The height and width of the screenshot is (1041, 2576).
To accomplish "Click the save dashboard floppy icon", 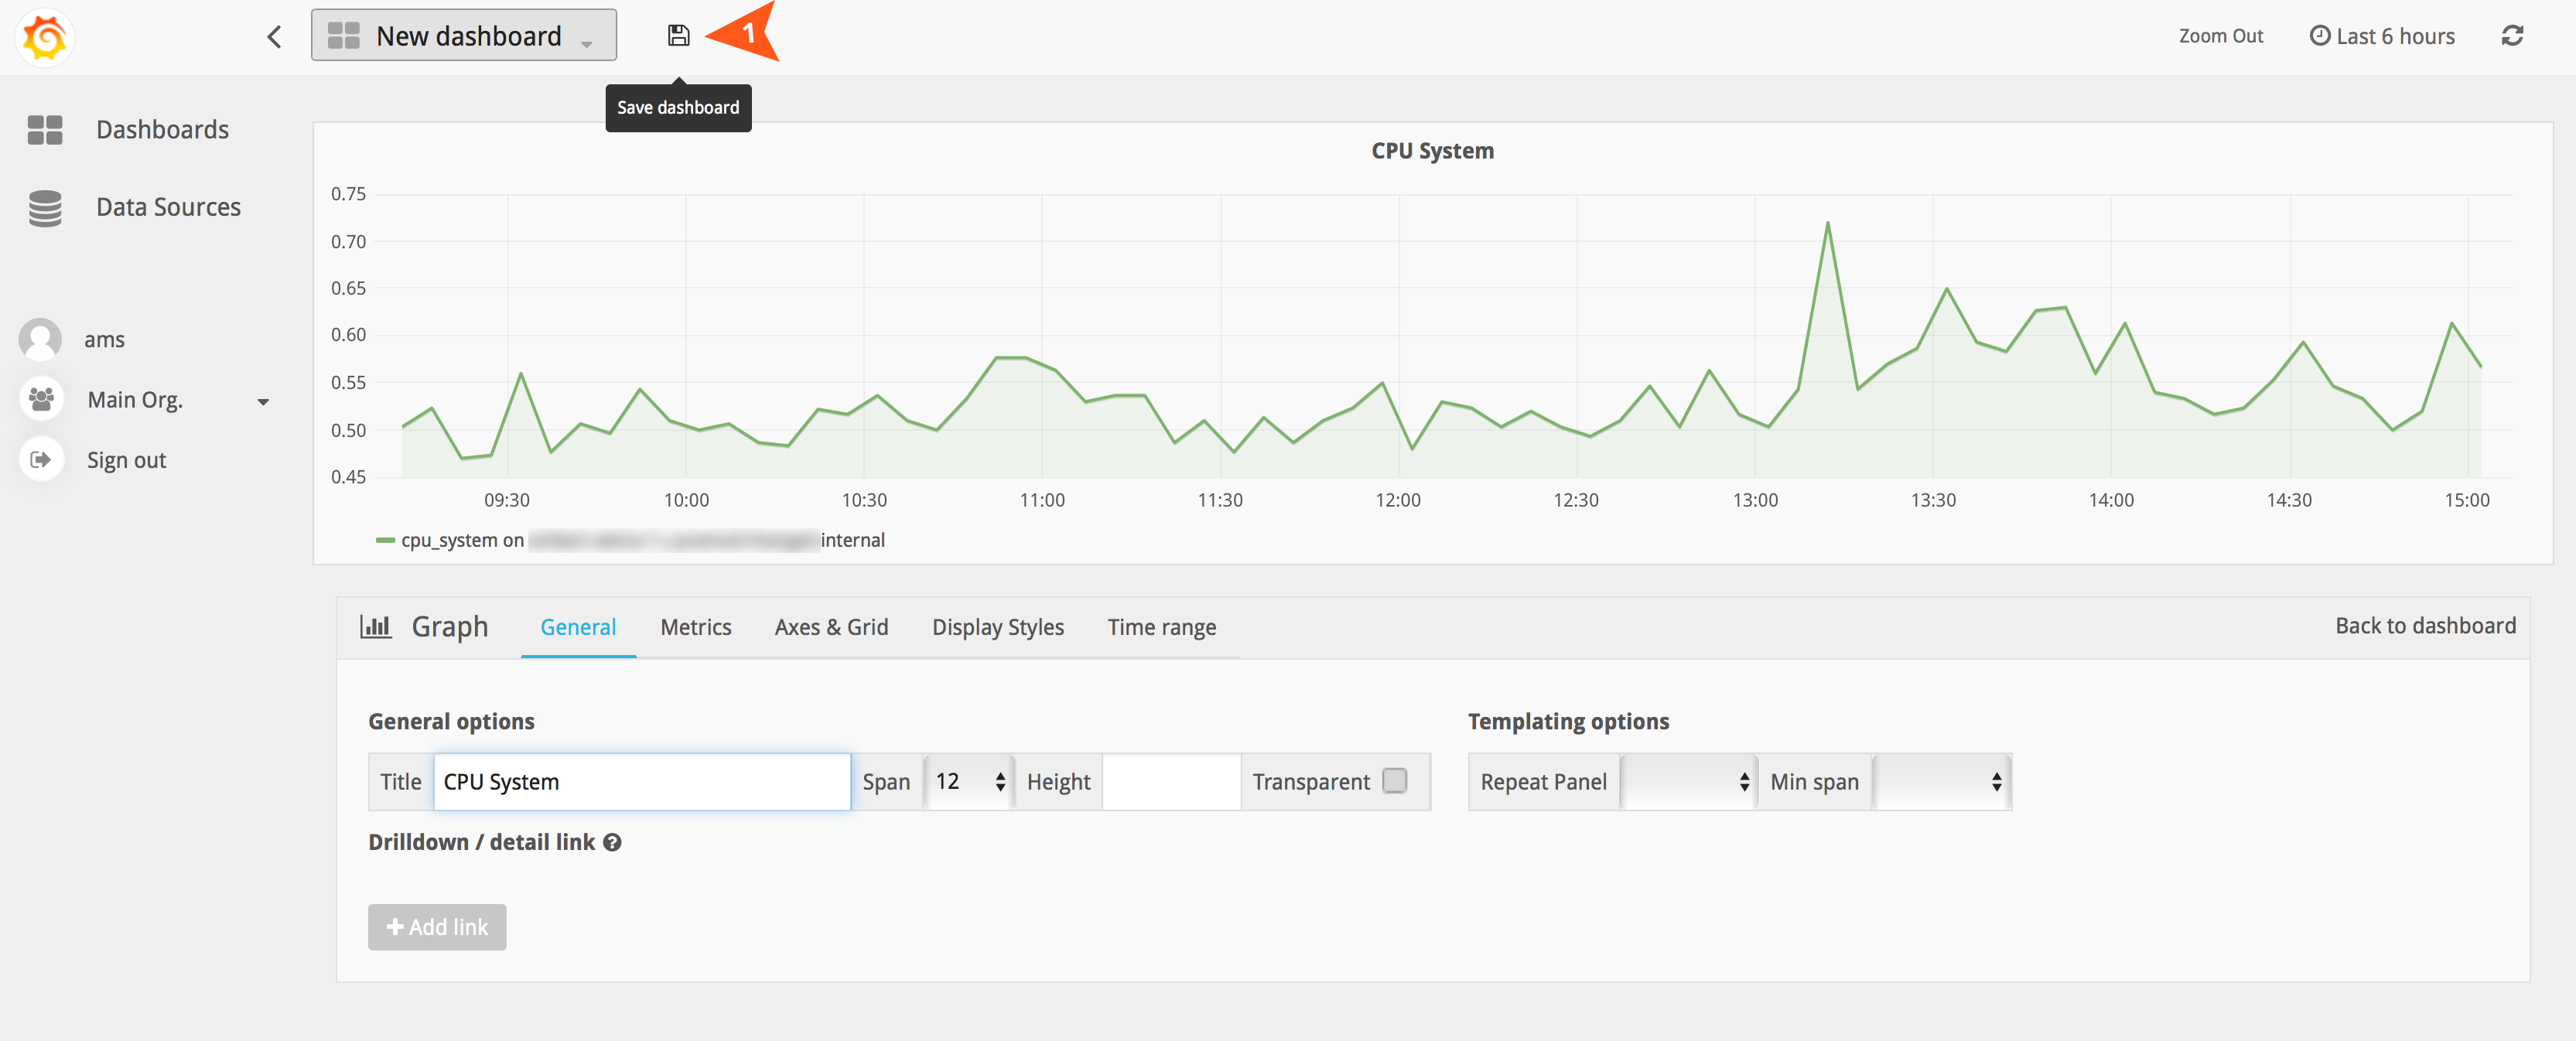I will click(678, 36).
